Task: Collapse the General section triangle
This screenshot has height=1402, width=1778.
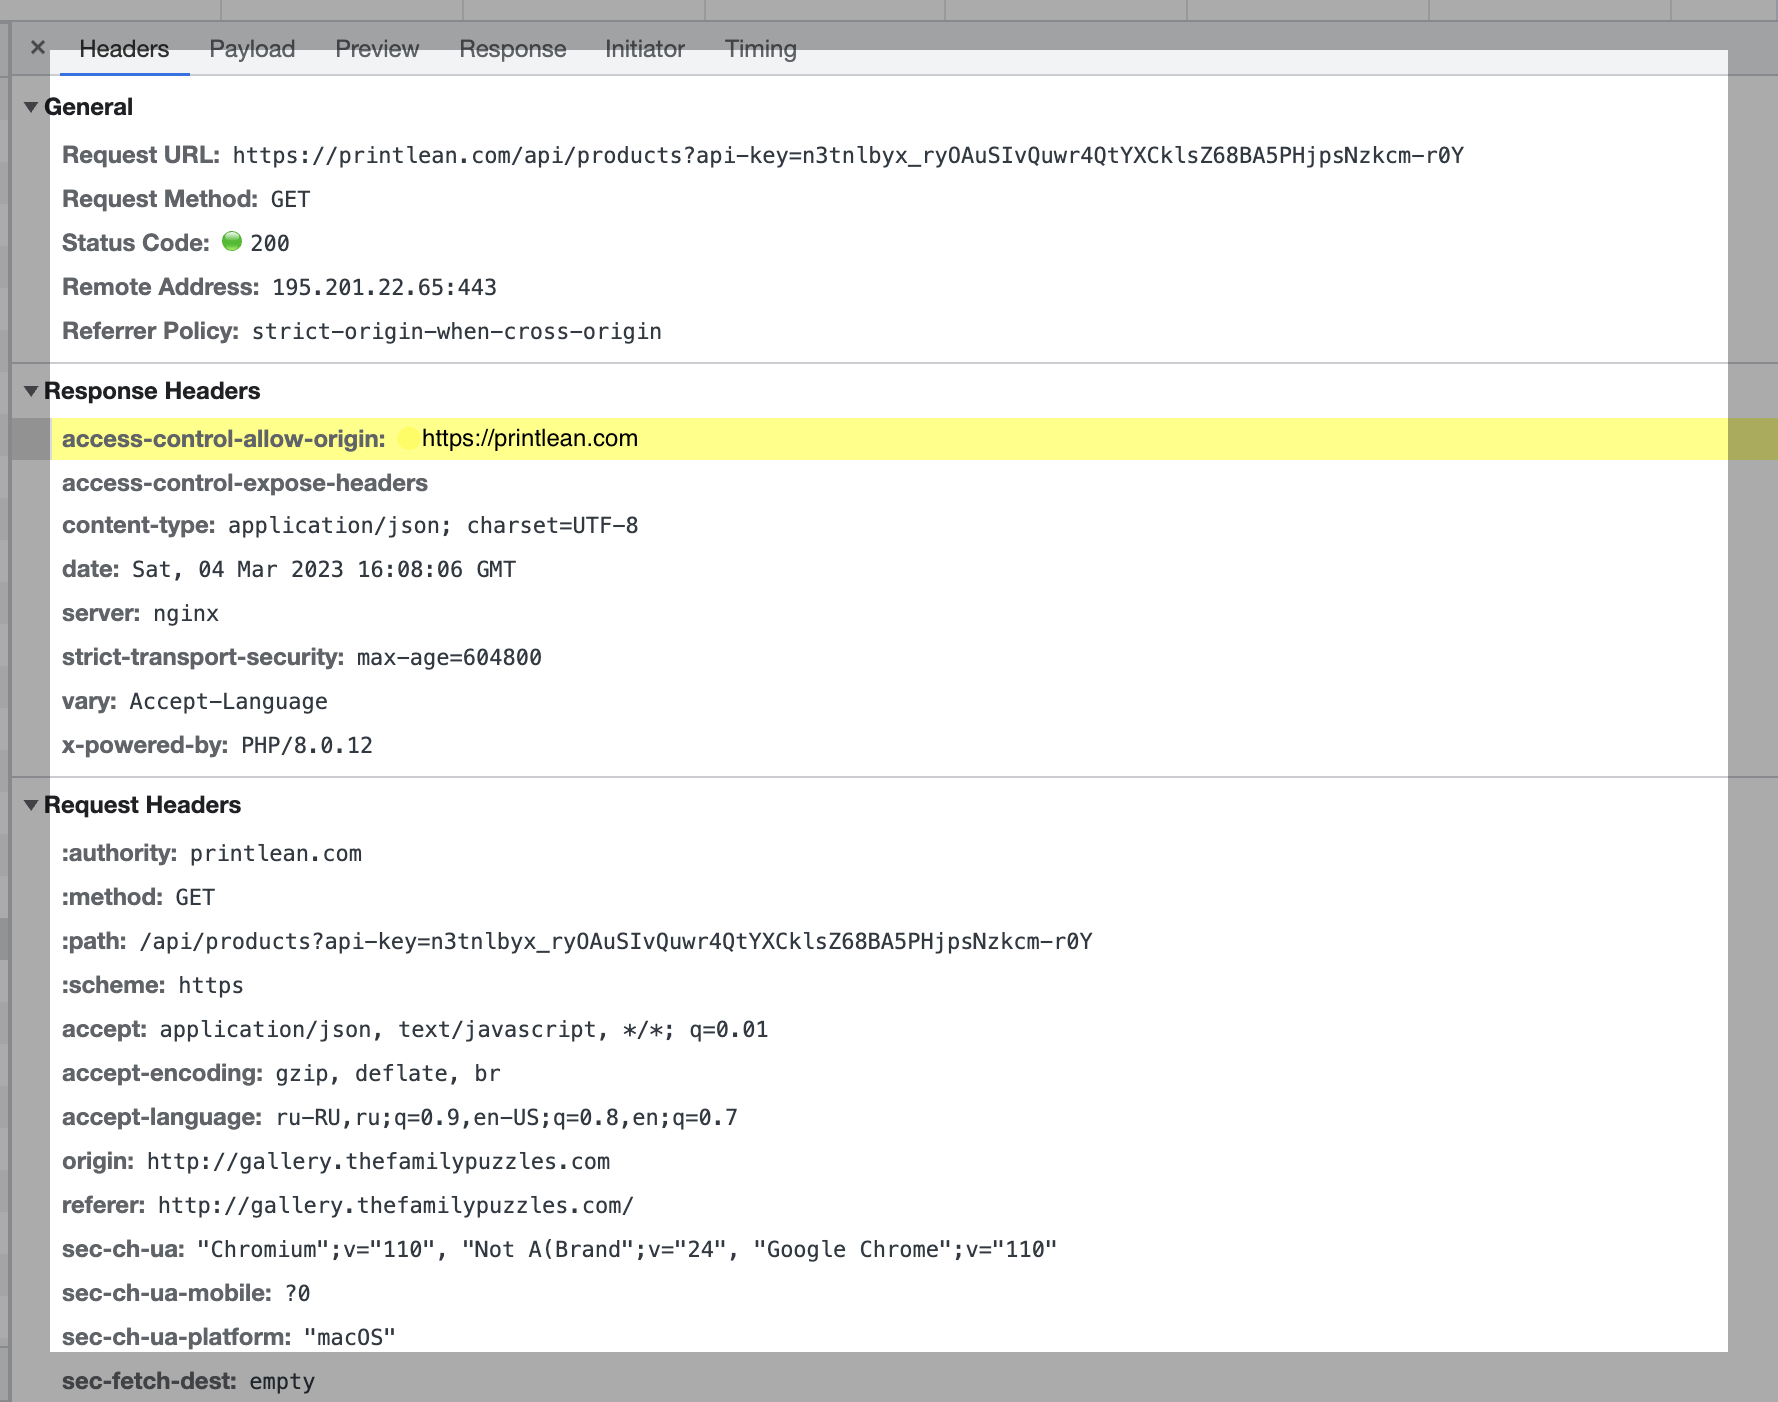Action: (x=31, y=107)
